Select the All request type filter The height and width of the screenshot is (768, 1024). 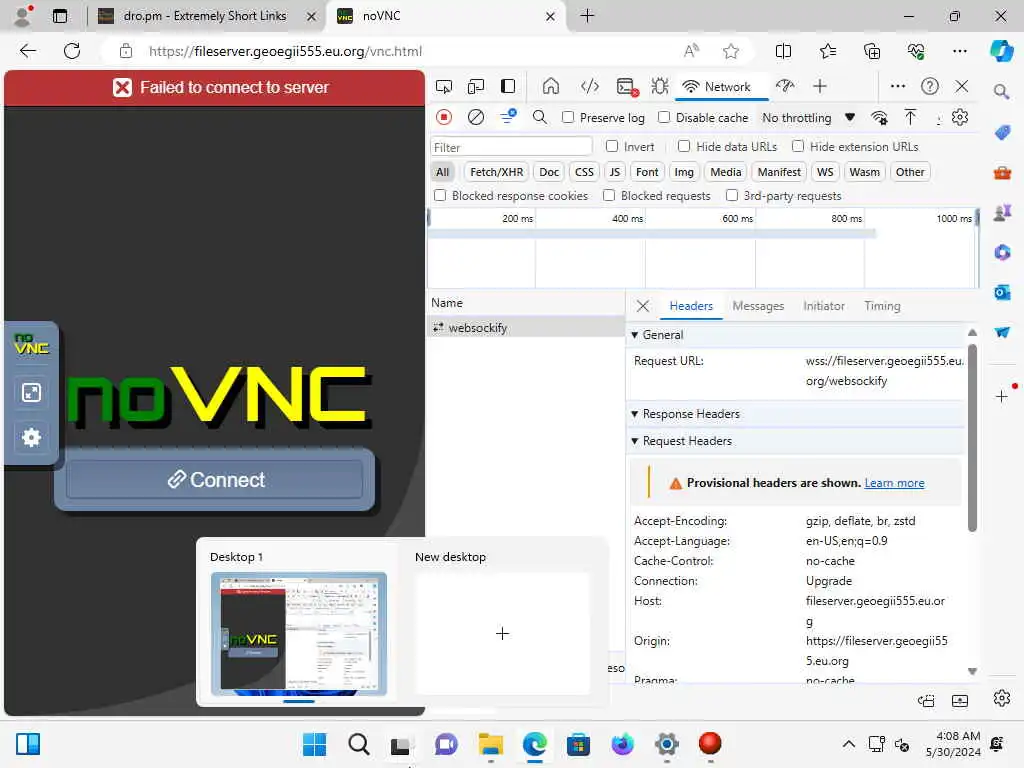442,172
